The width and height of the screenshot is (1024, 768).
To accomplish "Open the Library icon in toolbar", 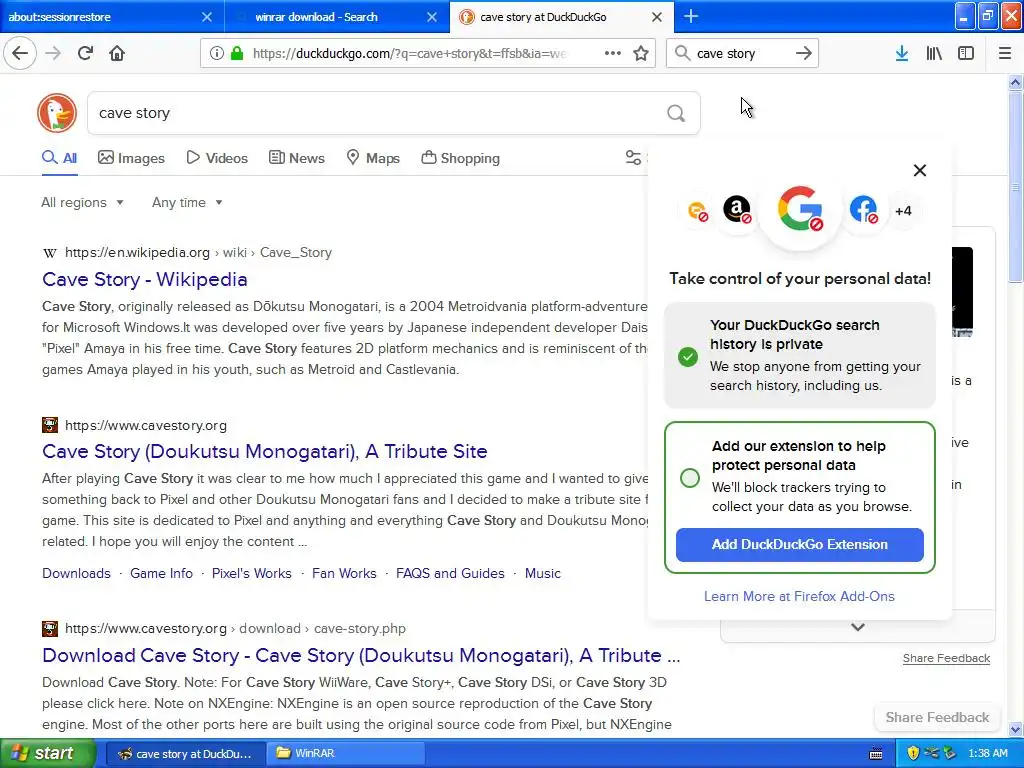I will pos(934,53).
